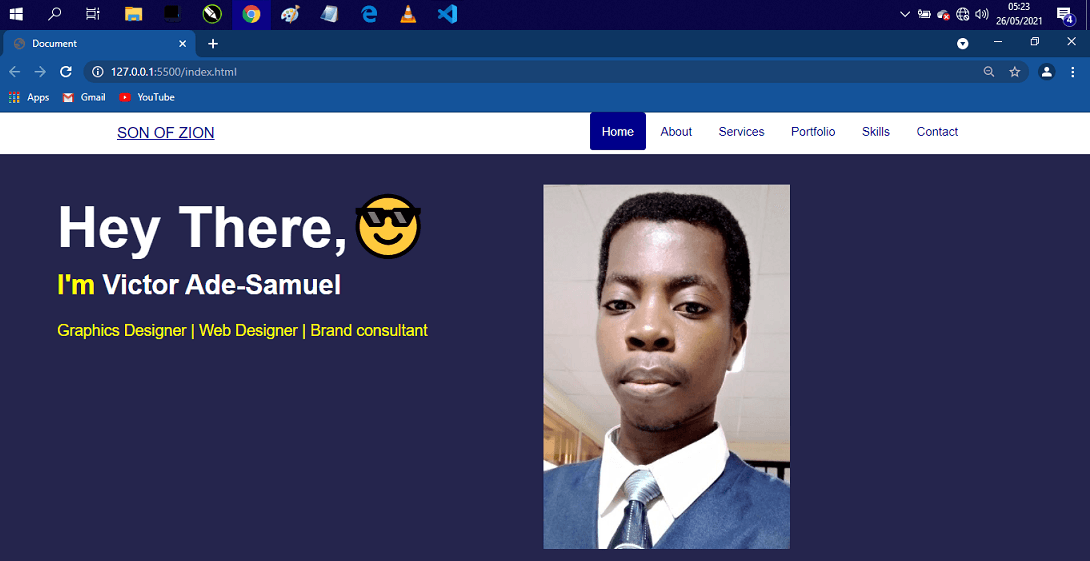Open a new browser tab

click(213, 44)
